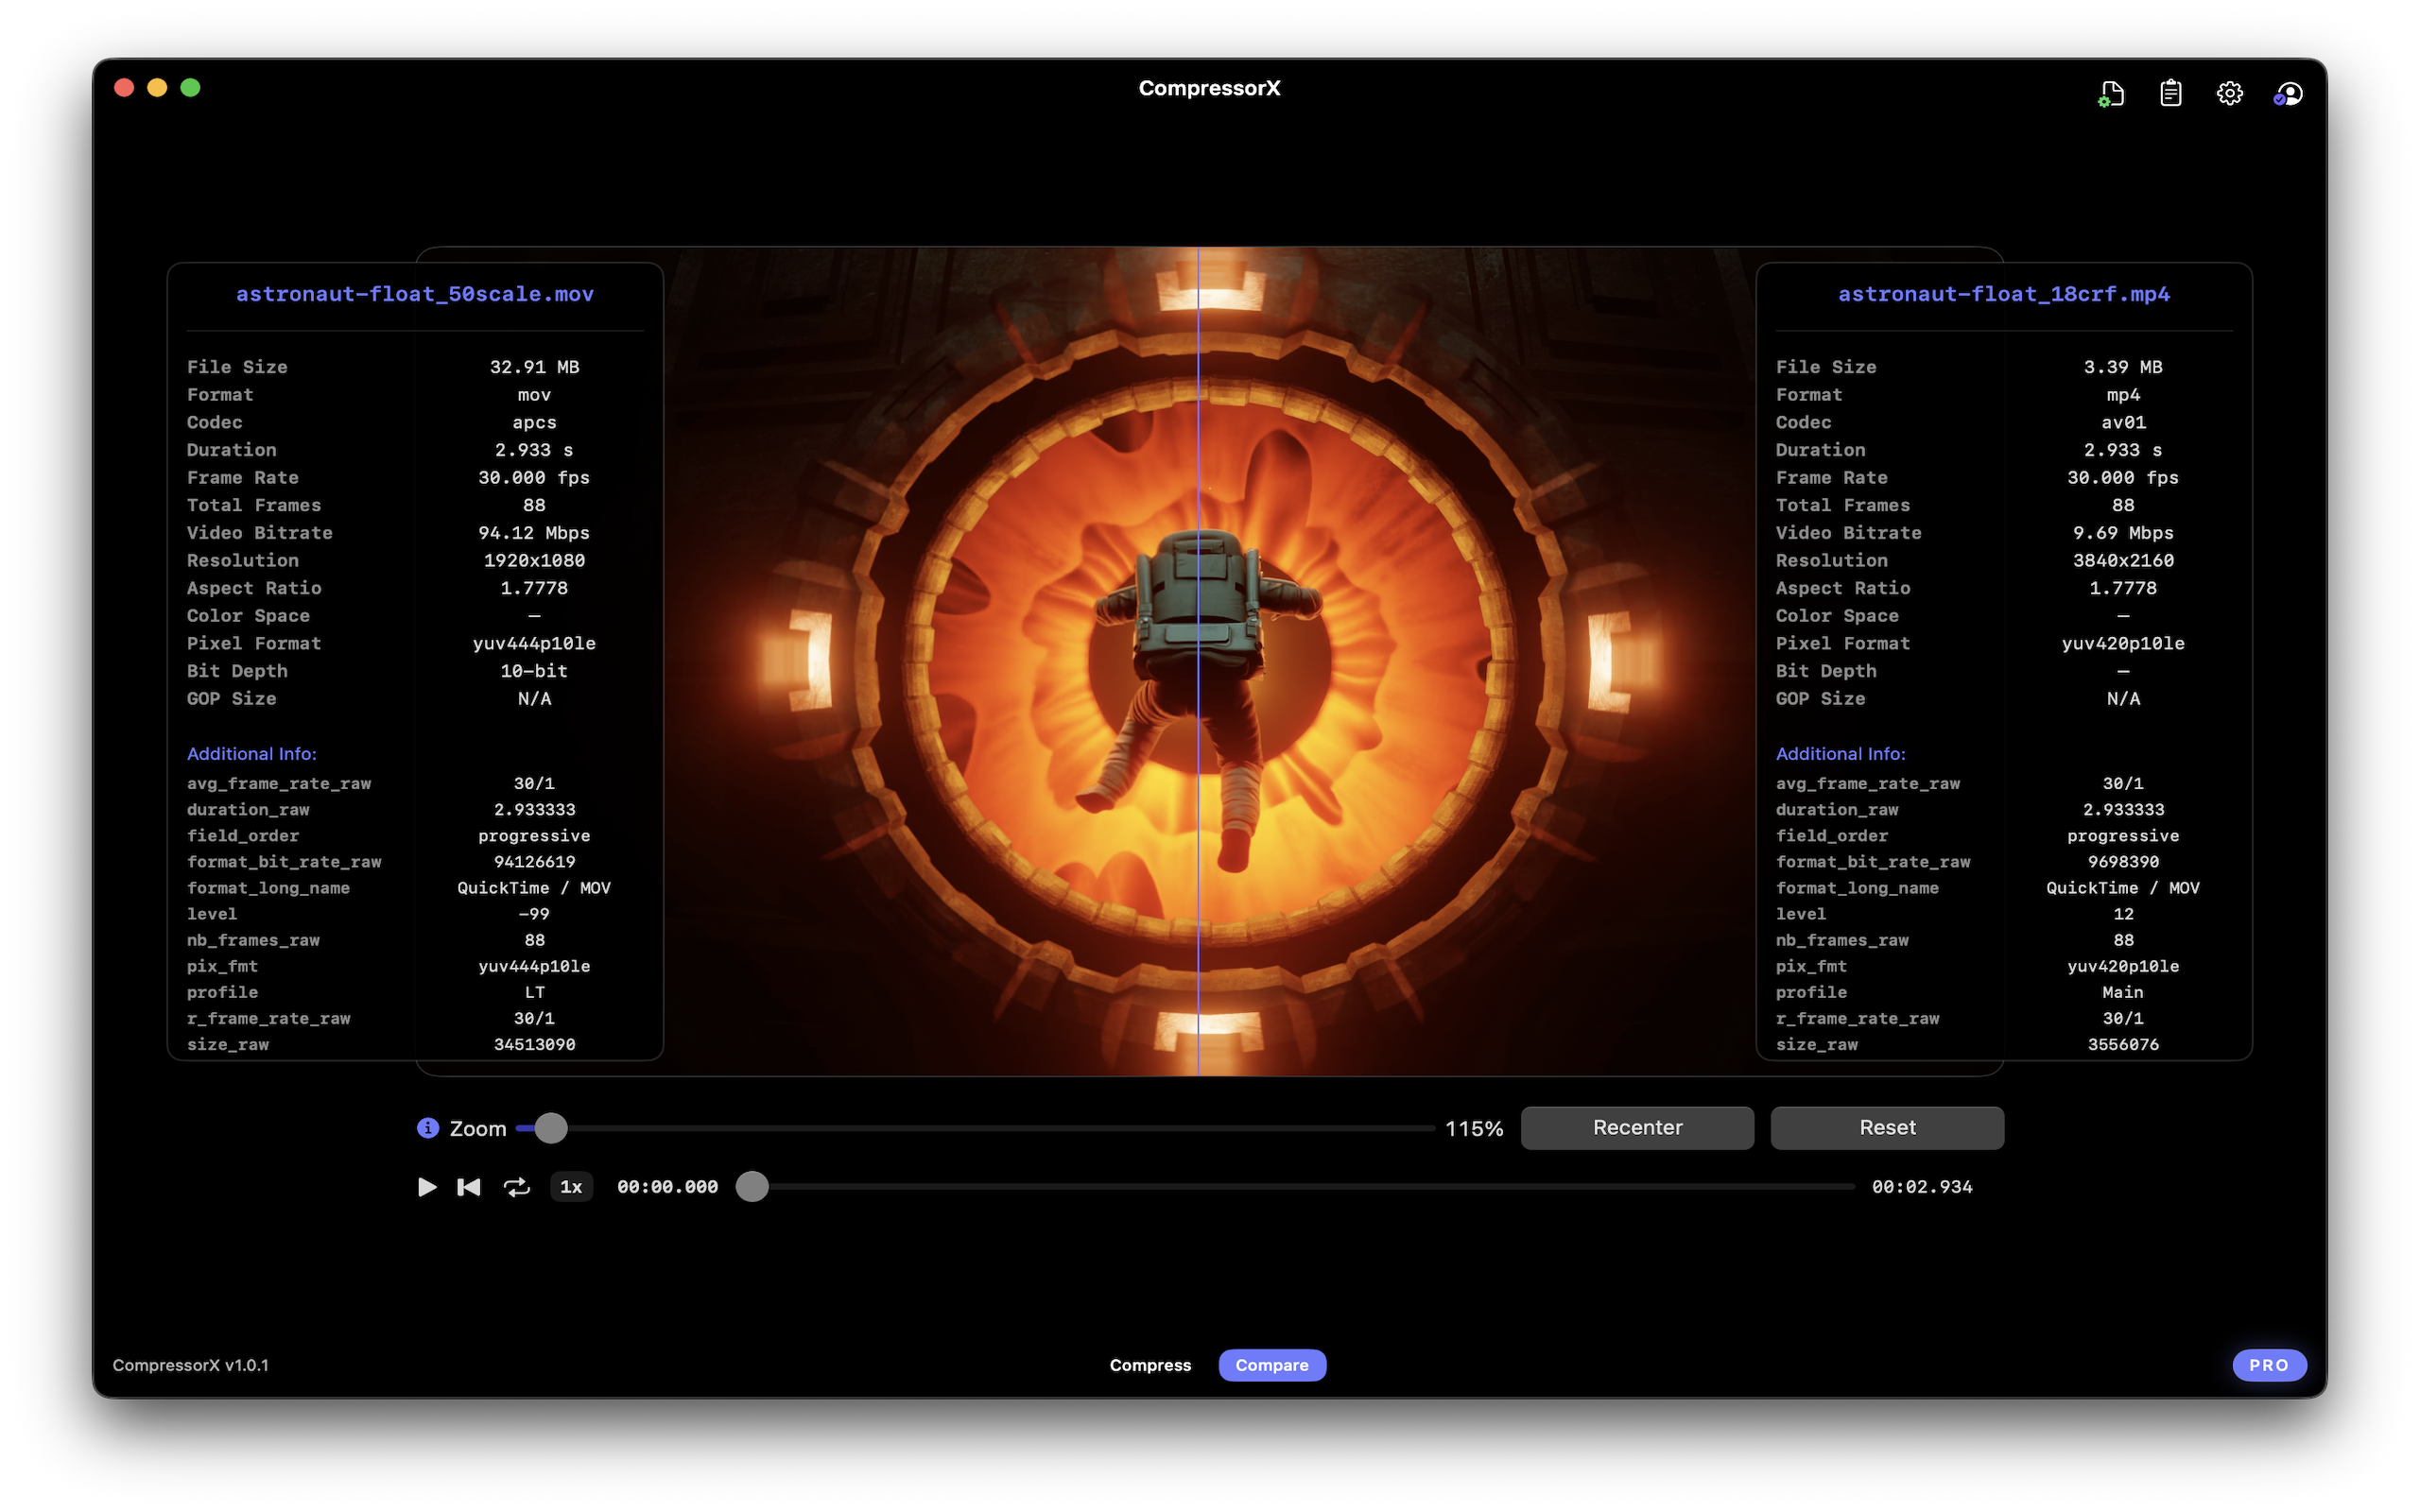Open the file export settings icon
The width and height of the screenshot is (2420, 1512).
point(2112,92)
